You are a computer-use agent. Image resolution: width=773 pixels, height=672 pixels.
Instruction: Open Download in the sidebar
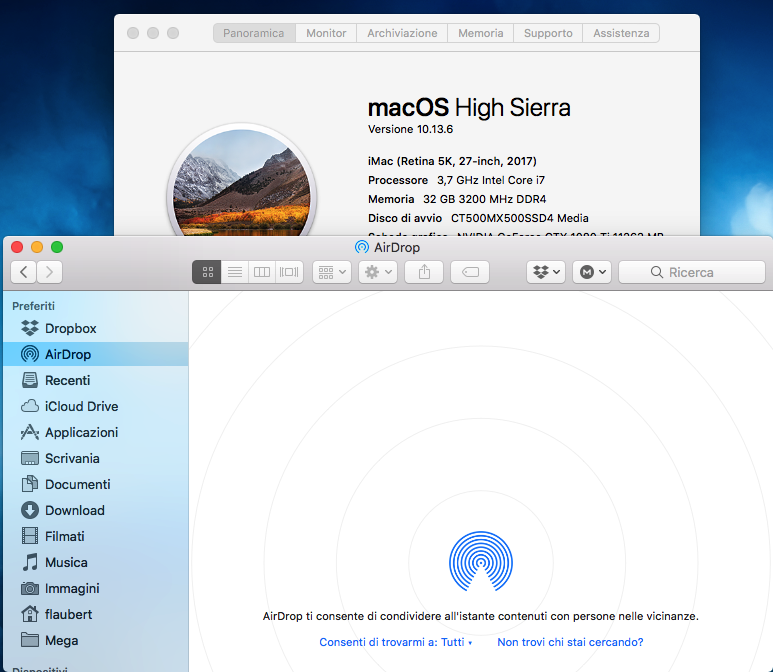[96, 510]
